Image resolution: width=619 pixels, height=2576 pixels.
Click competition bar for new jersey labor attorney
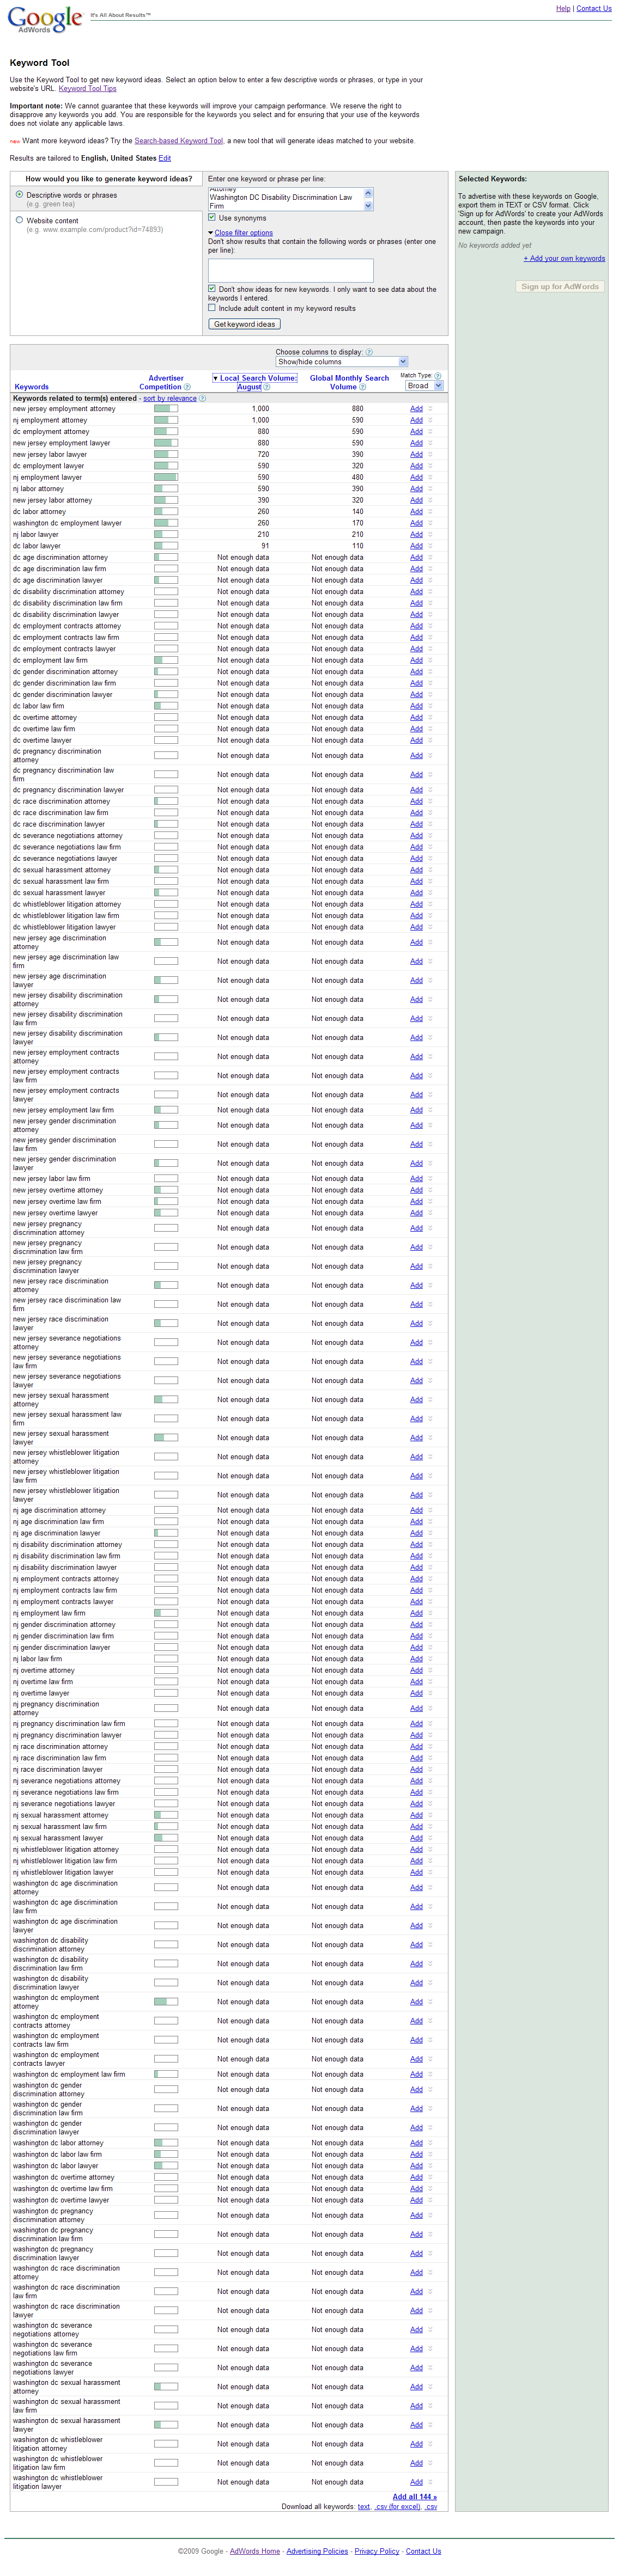166,500
